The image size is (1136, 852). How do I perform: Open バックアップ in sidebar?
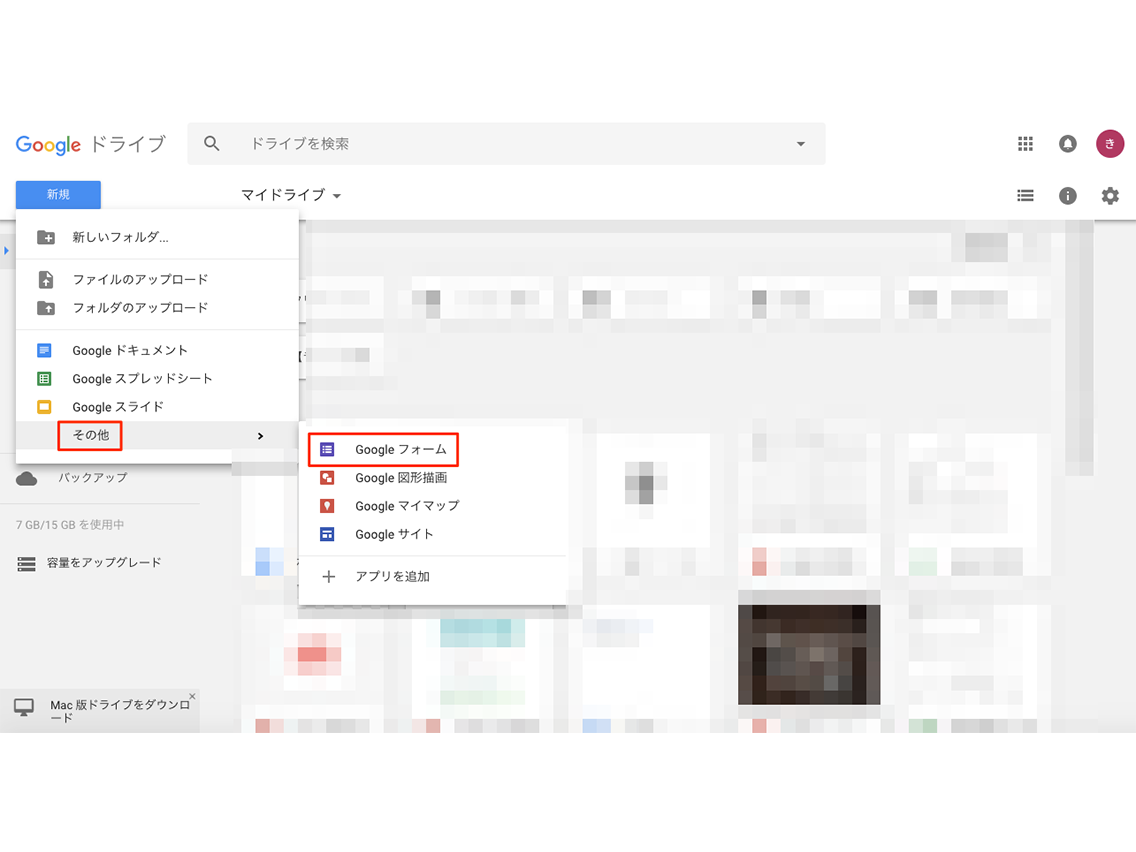(x=93, y=477)
